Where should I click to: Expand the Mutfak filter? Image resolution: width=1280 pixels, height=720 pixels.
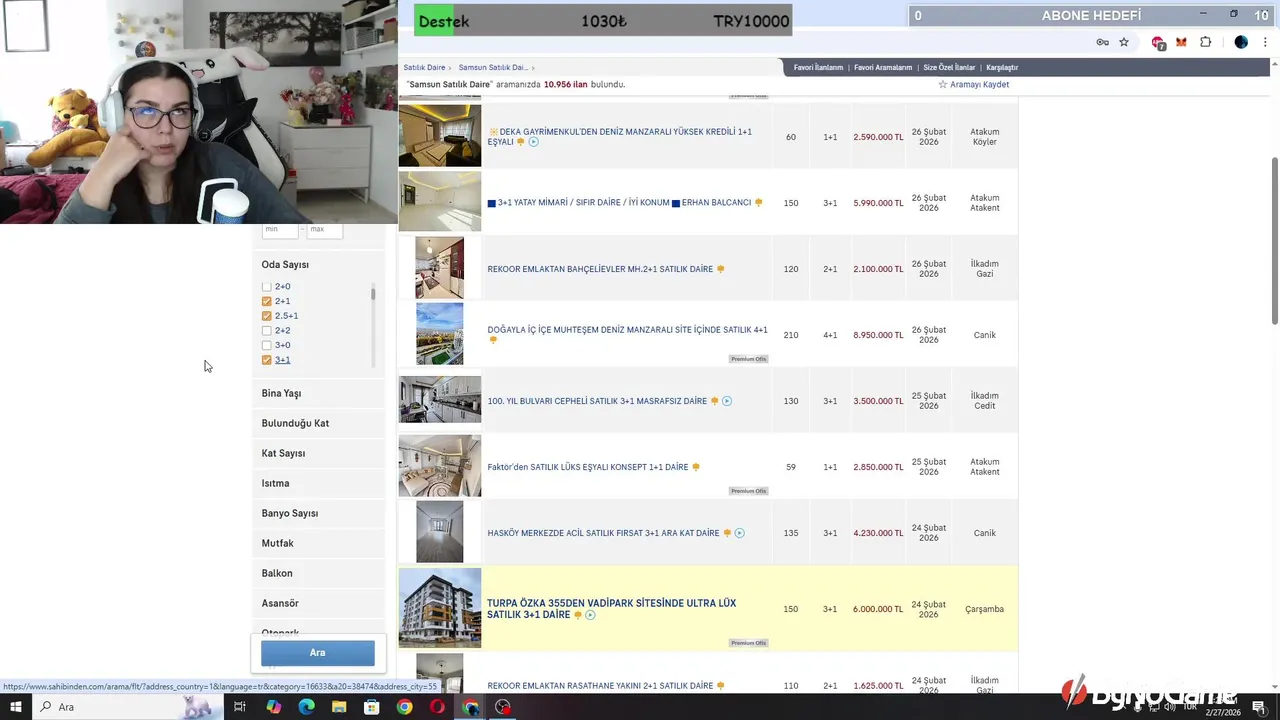pyautogui.click(x=318, y=543)
